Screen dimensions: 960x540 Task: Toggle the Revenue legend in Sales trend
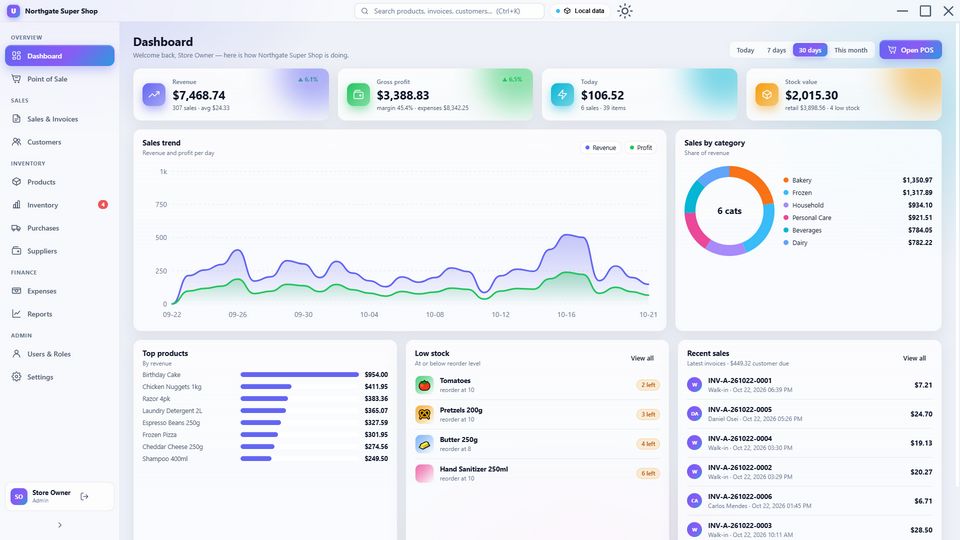point(600,148)
